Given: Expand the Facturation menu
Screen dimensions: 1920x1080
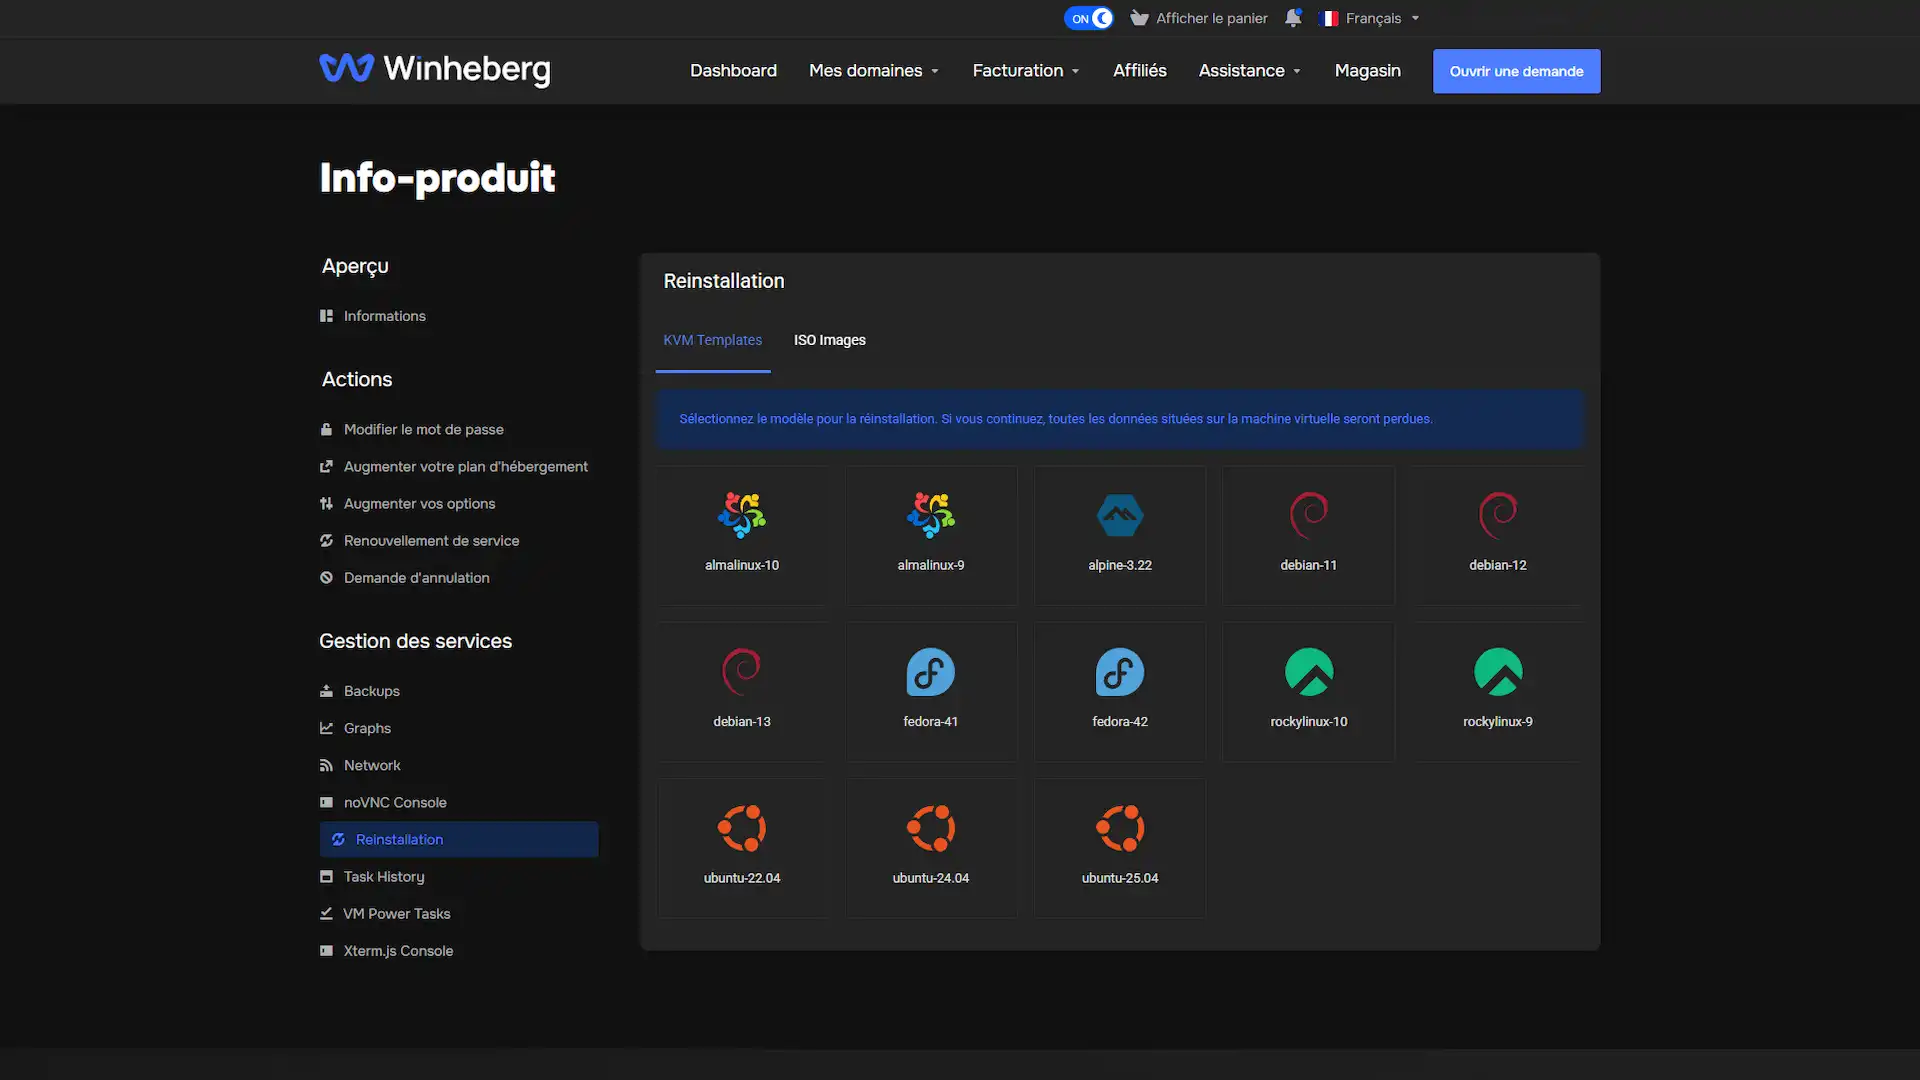Looking at the screenshot, I should [1026, 71].
